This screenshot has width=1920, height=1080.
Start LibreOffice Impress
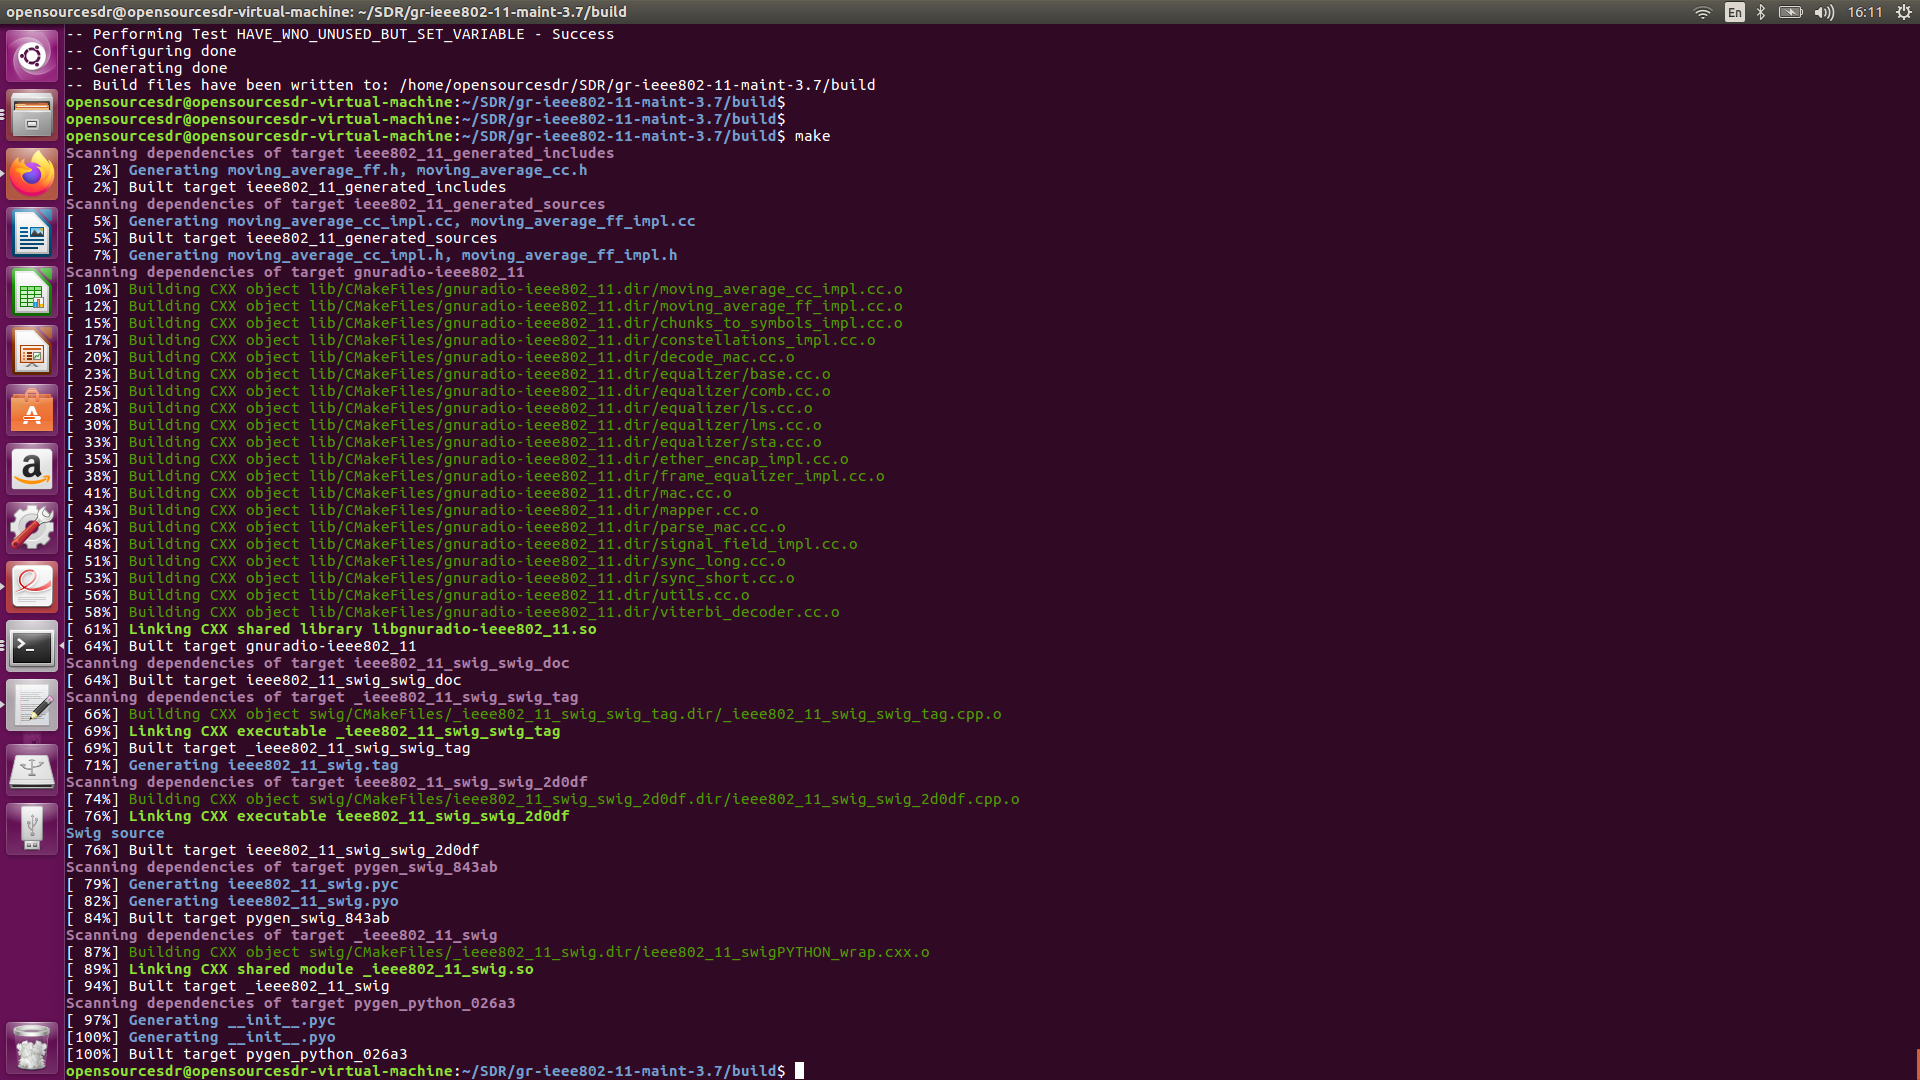(32, 351)
